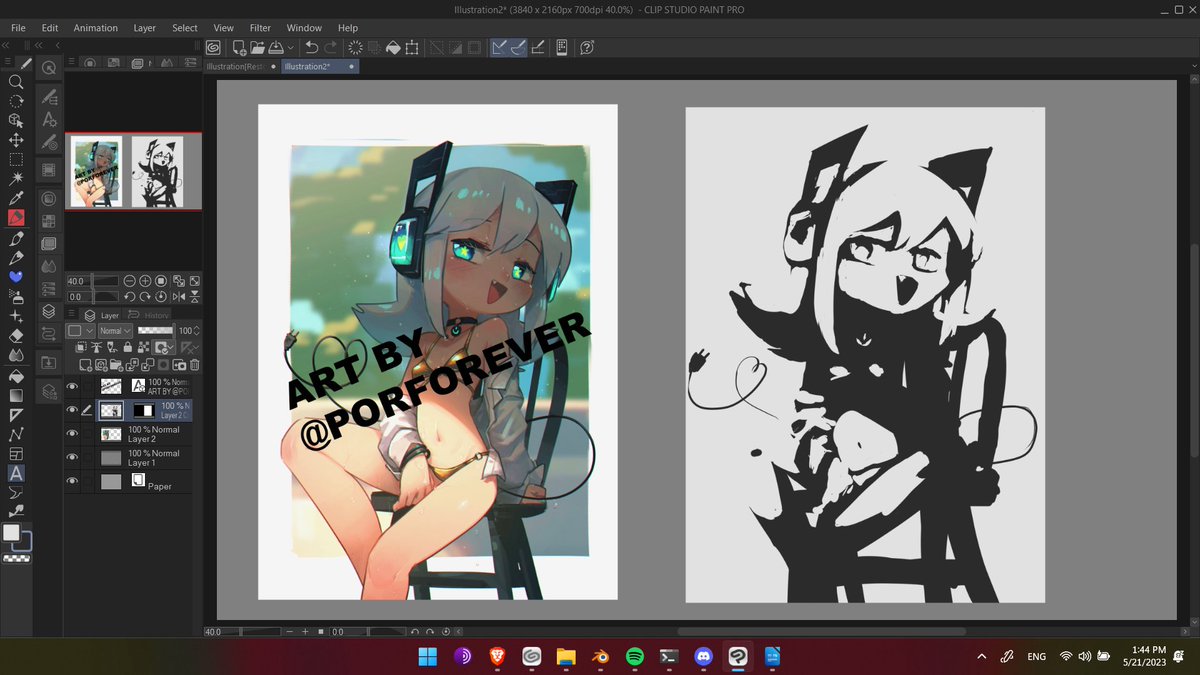This screenshot has width=1200, height=675.
Task: Click the Zoom out minus icon in Navigator
Action: click(x=129, y=282)
